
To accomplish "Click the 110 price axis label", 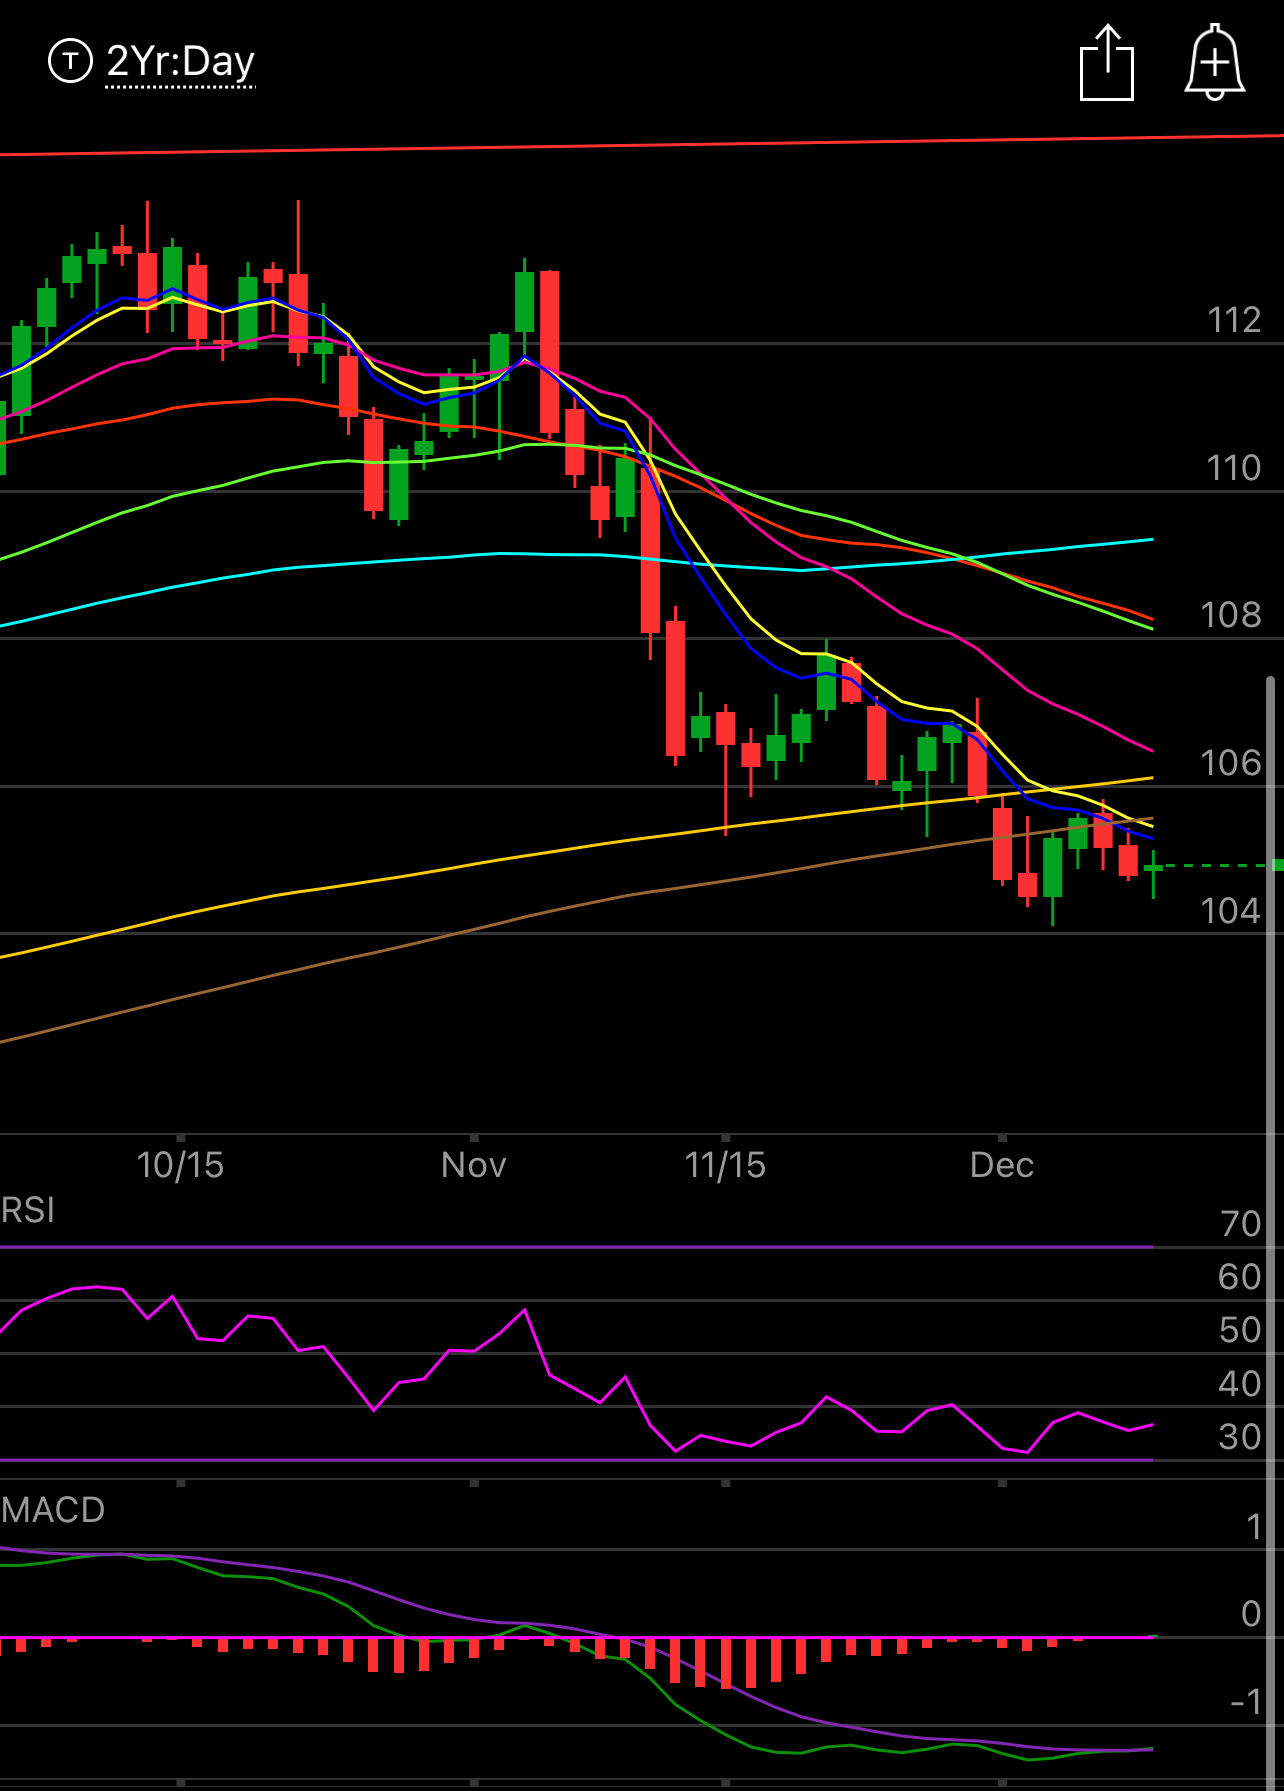I will (1234, 468).
